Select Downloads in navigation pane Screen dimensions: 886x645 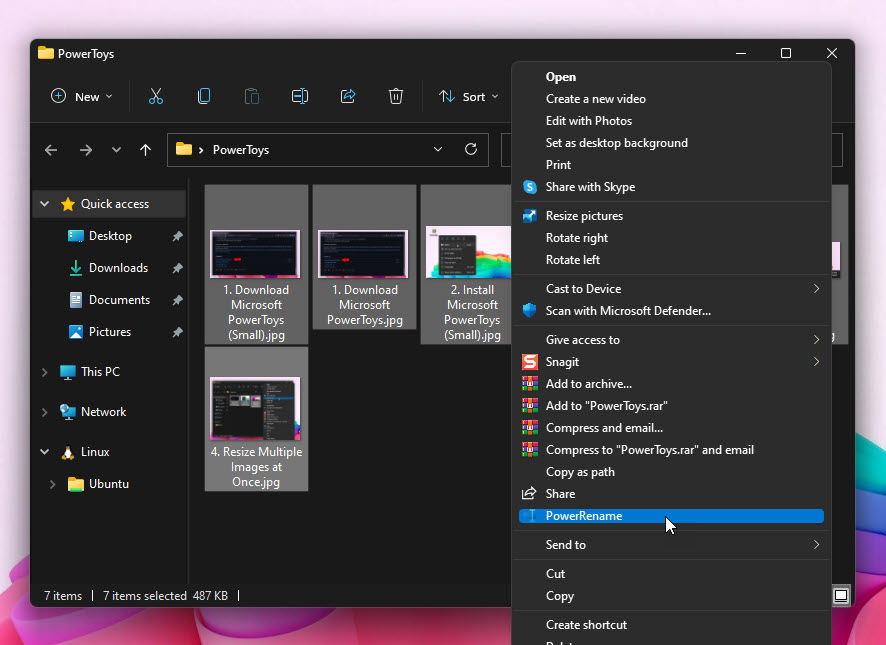pos(118,268)
